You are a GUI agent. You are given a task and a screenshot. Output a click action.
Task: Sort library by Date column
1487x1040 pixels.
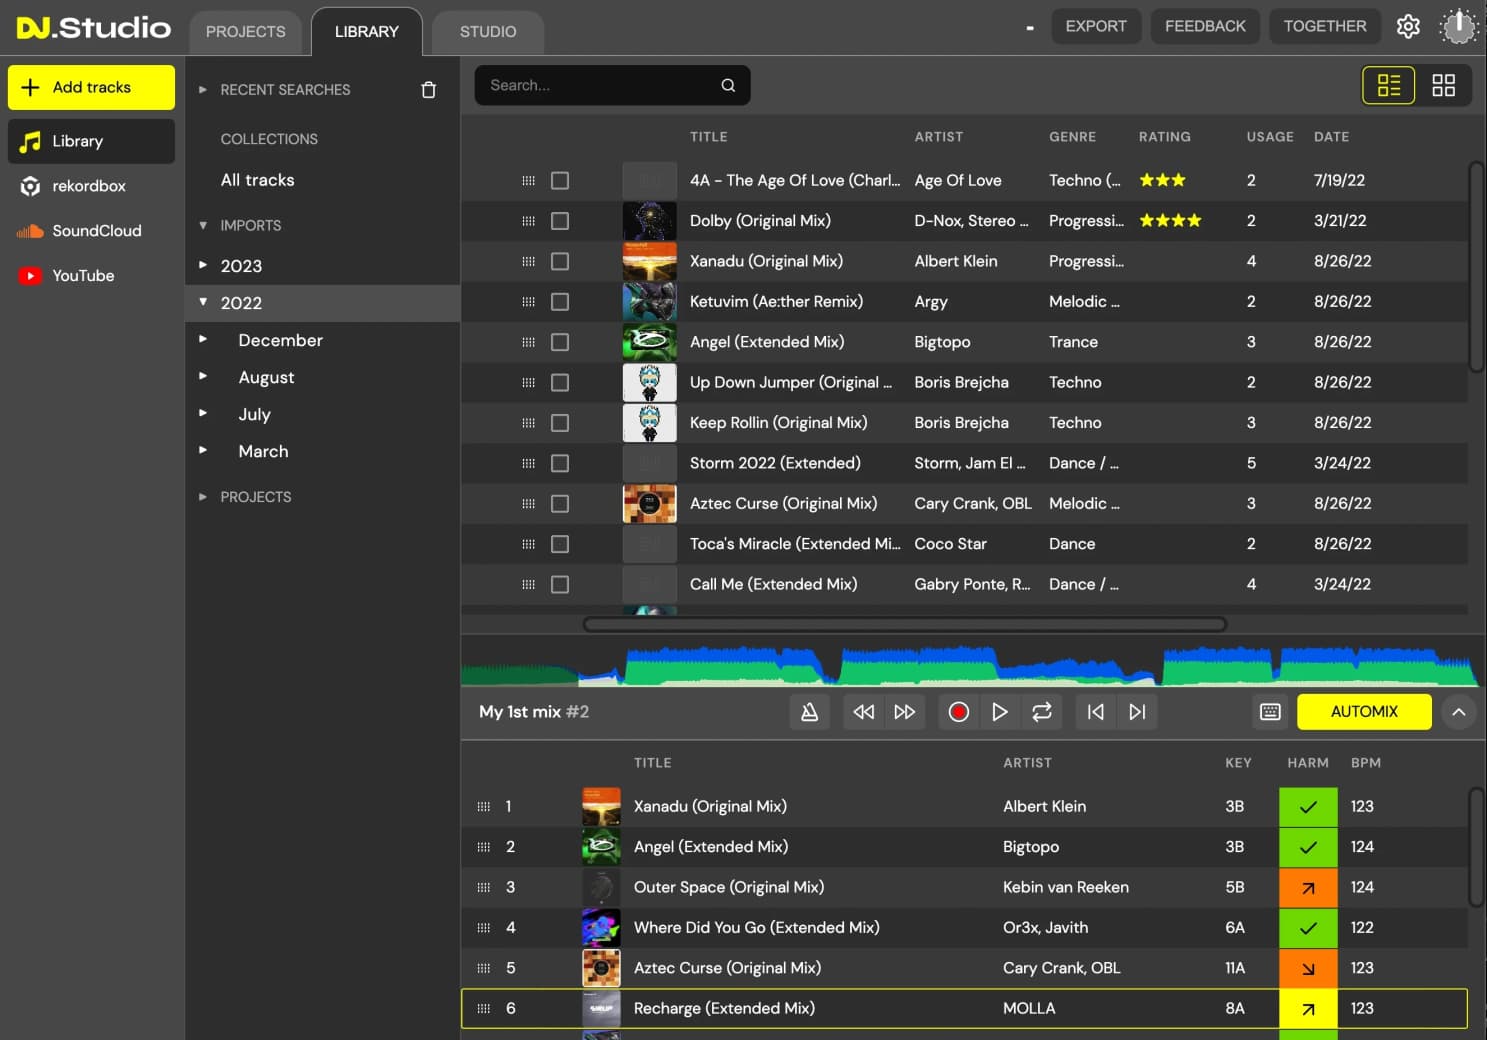[x=1331, y=137]
